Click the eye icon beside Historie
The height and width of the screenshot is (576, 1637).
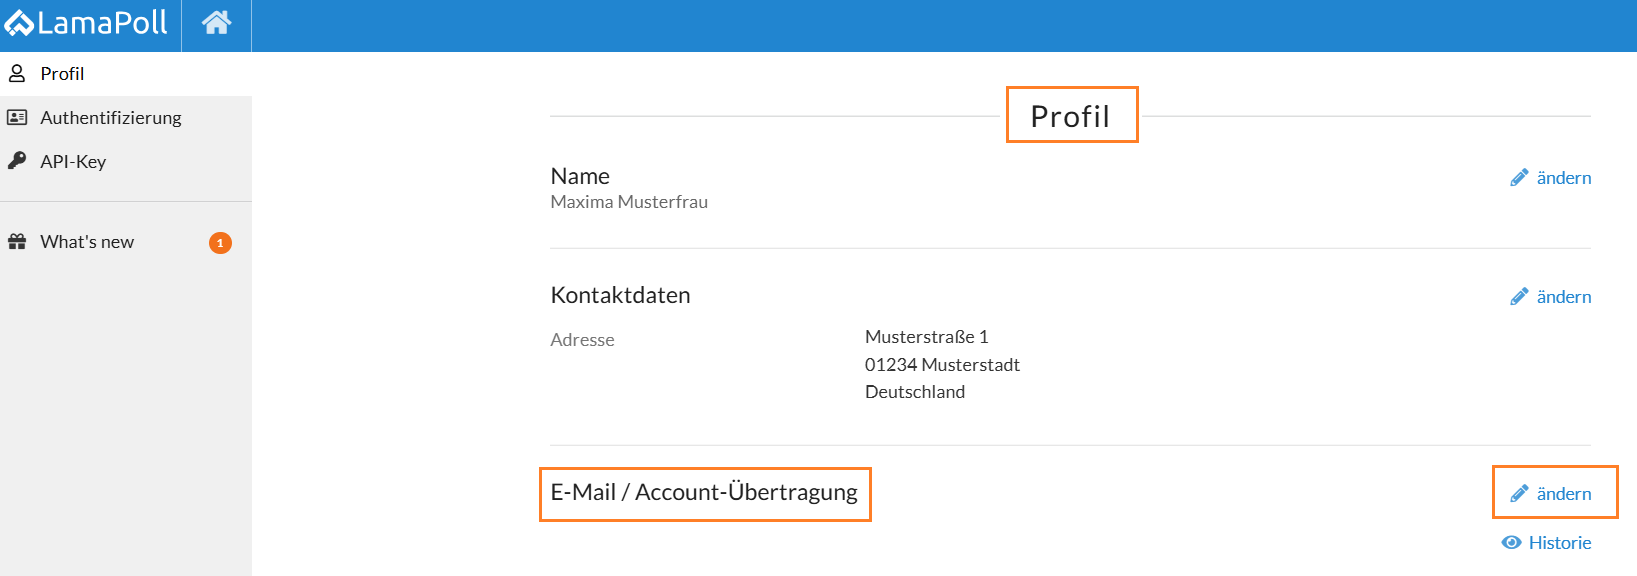click(1511, 543)
